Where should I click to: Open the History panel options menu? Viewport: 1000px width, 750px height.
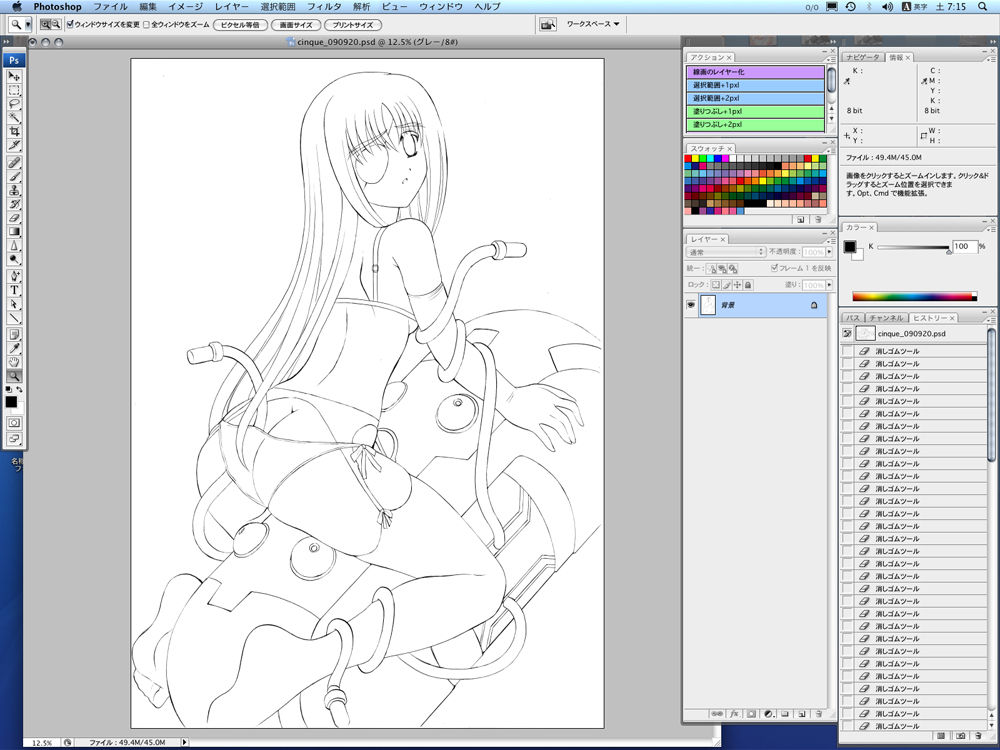[992, 320]
